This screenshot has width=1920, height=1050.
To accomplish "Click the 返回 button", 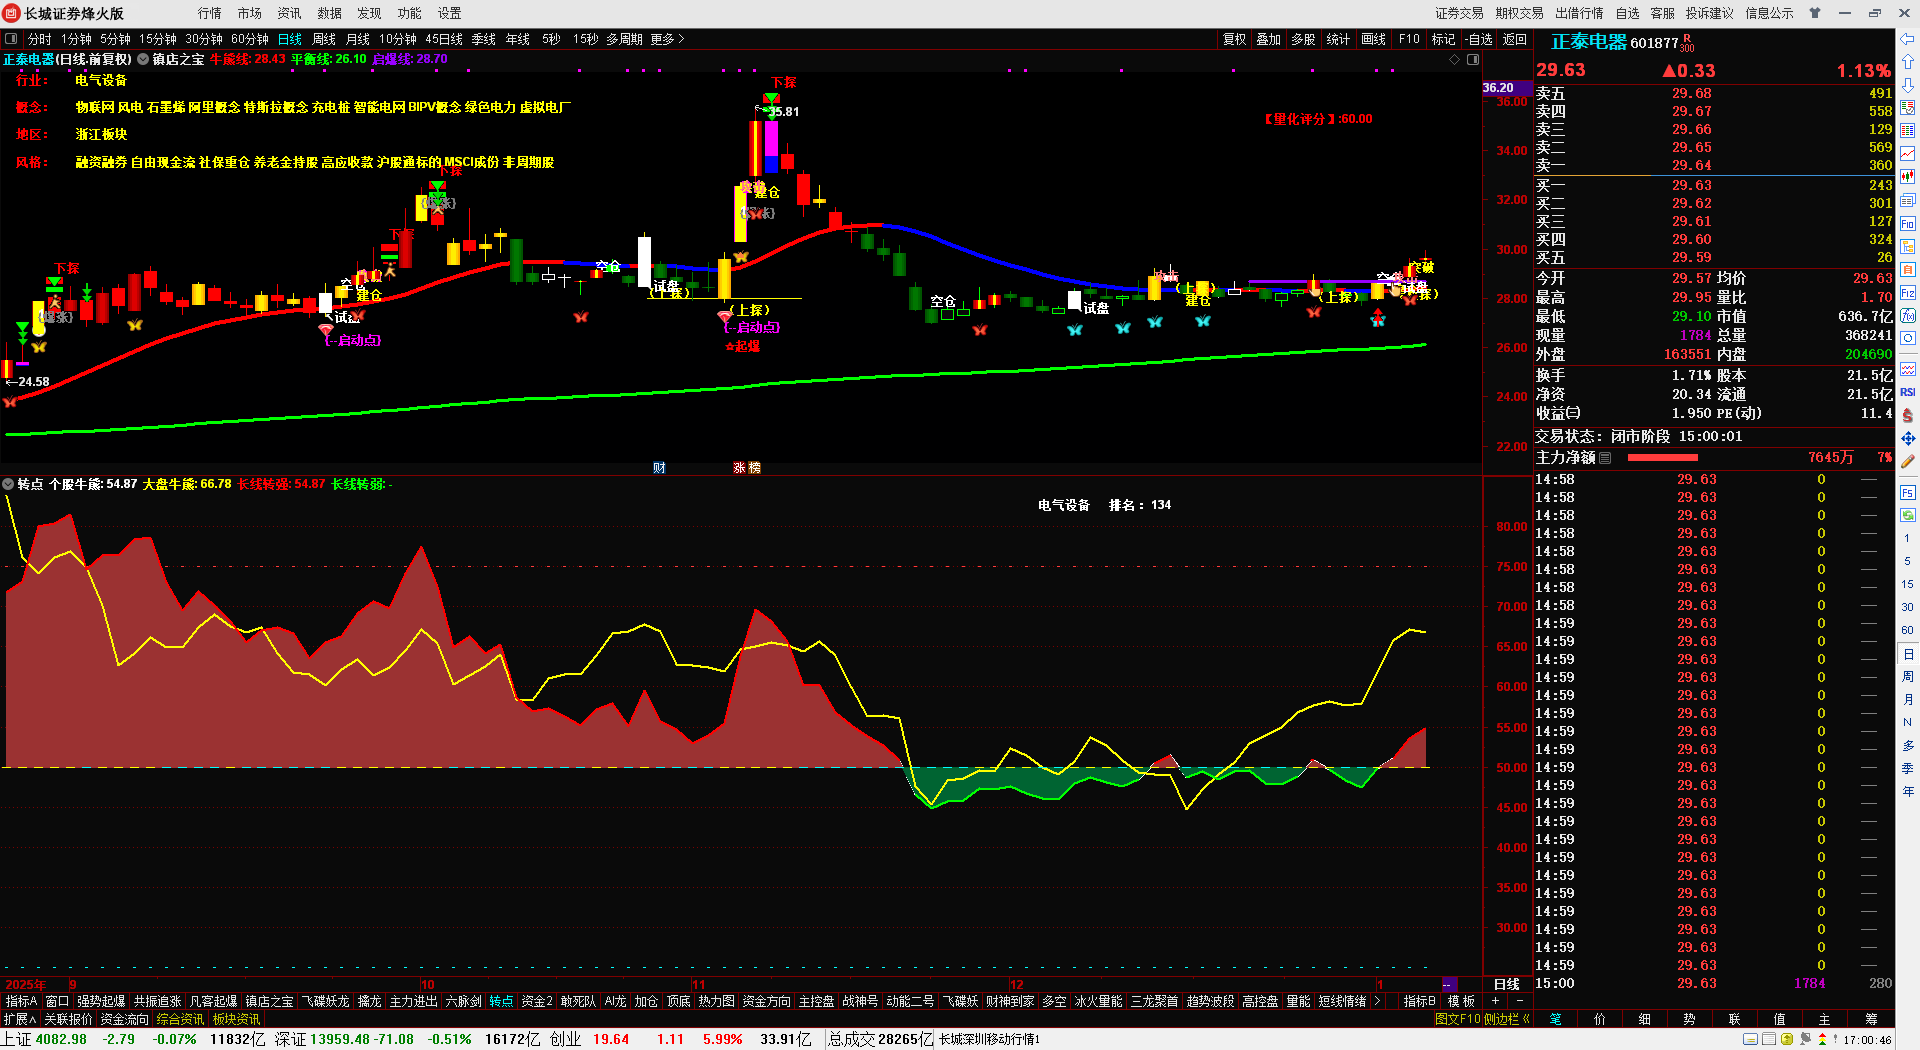I will click(1515, 39).
